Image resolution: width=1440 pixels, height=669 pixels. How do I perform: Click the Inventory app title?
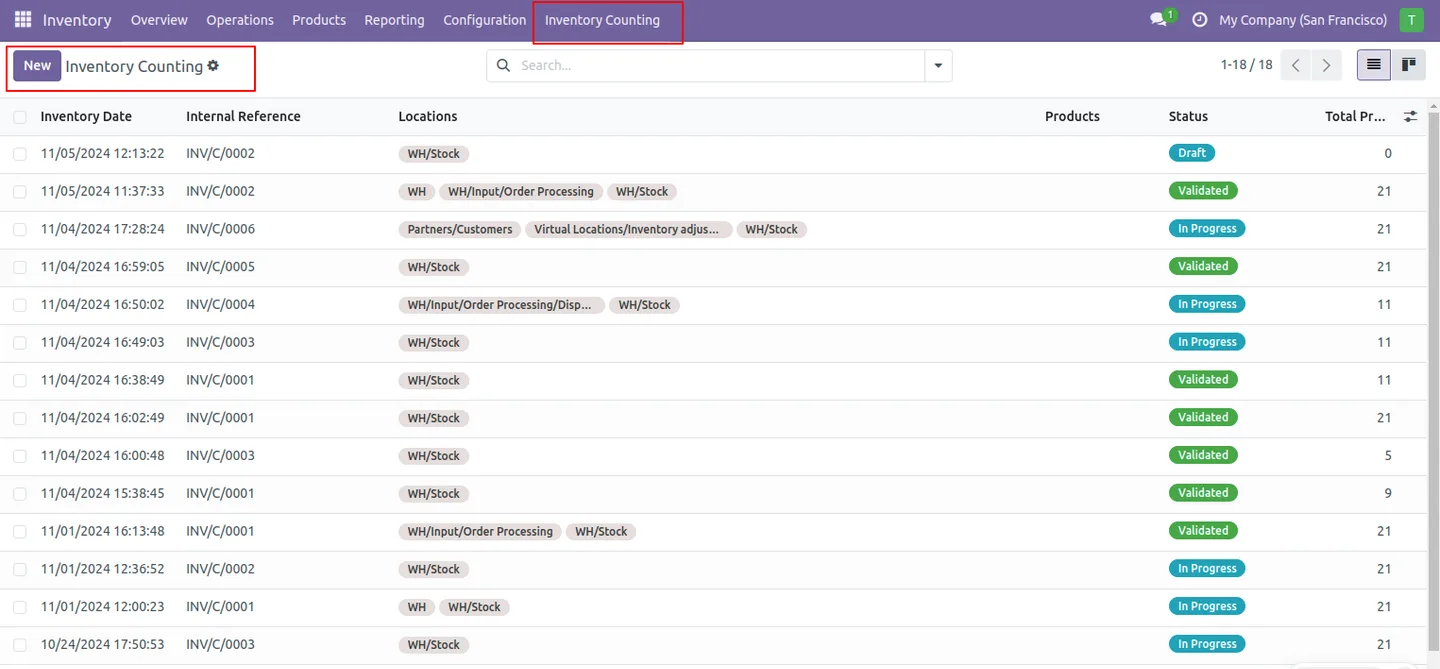click(x=77, y=20)
